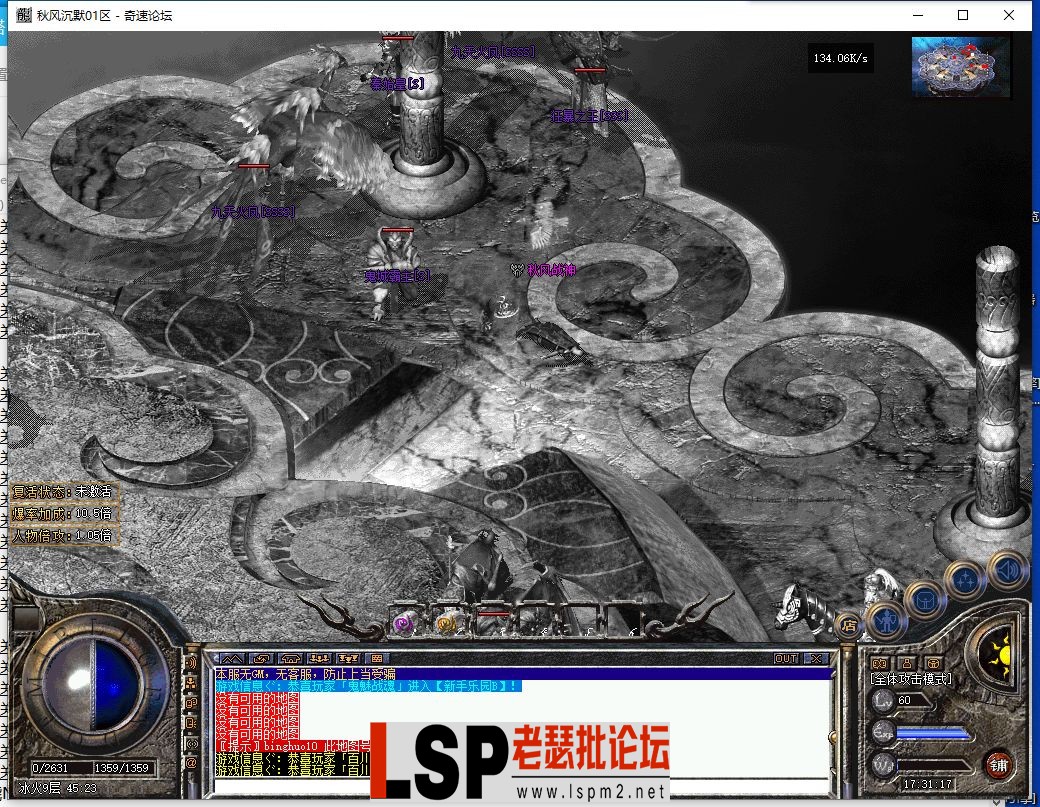Minimize the 秋风沉默01区 game window

(x=918, y=15)
